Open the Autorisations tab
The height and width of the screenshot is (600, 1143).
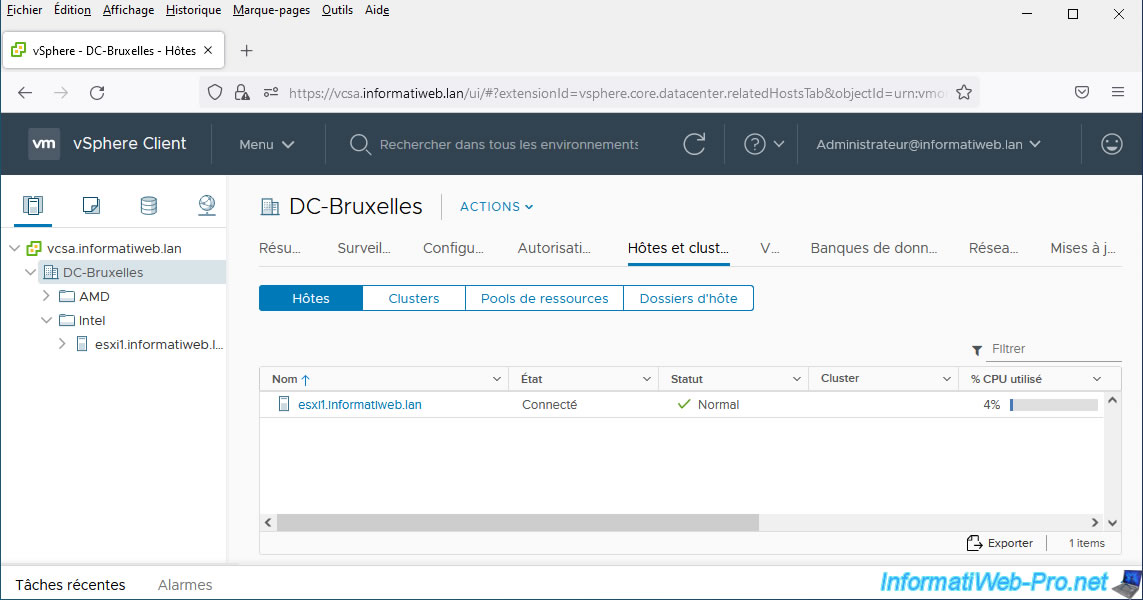pos(554,249)
